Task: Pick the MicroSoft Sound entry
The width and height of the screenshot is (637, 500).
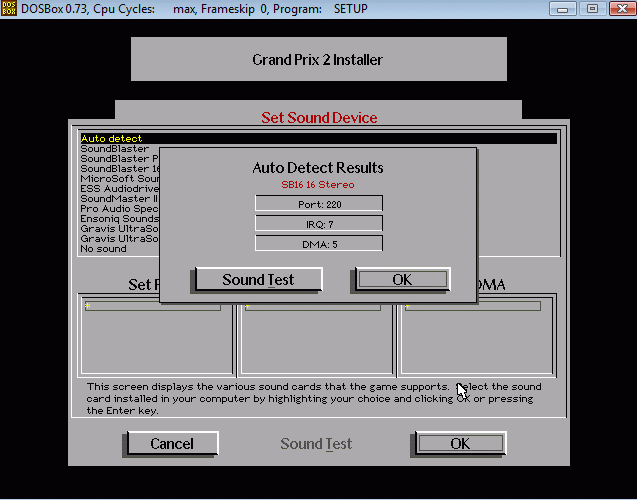Action: coord(119,179)
